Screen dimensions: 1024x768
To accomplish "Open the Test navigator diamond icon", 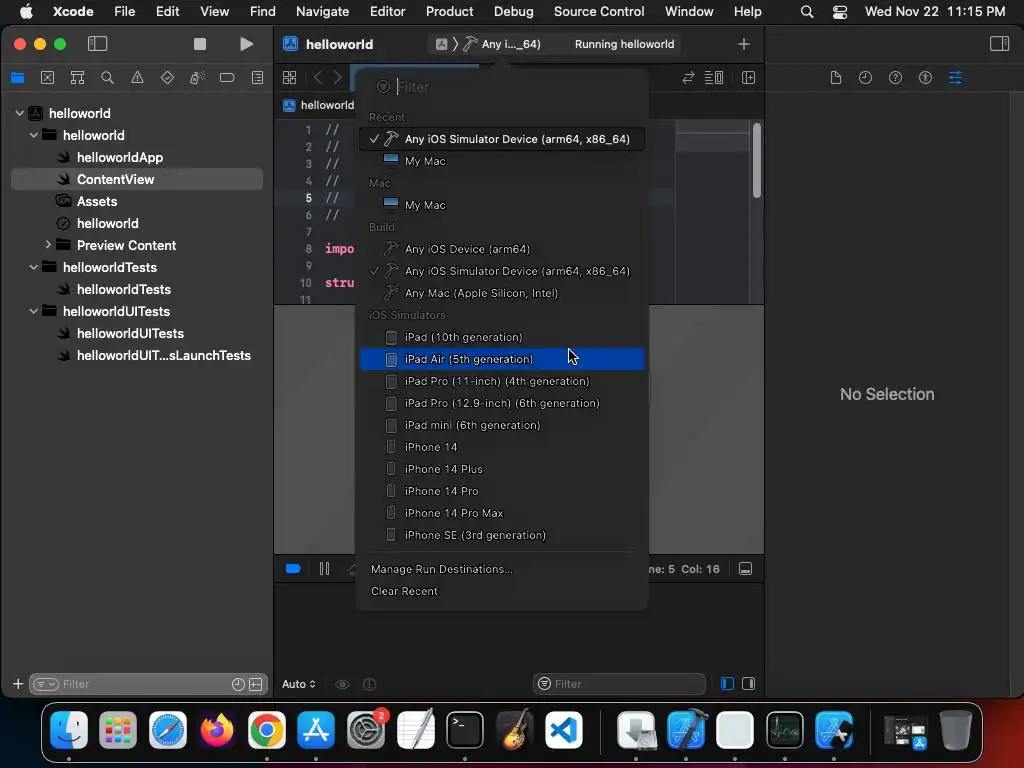I will click(167, 78).
